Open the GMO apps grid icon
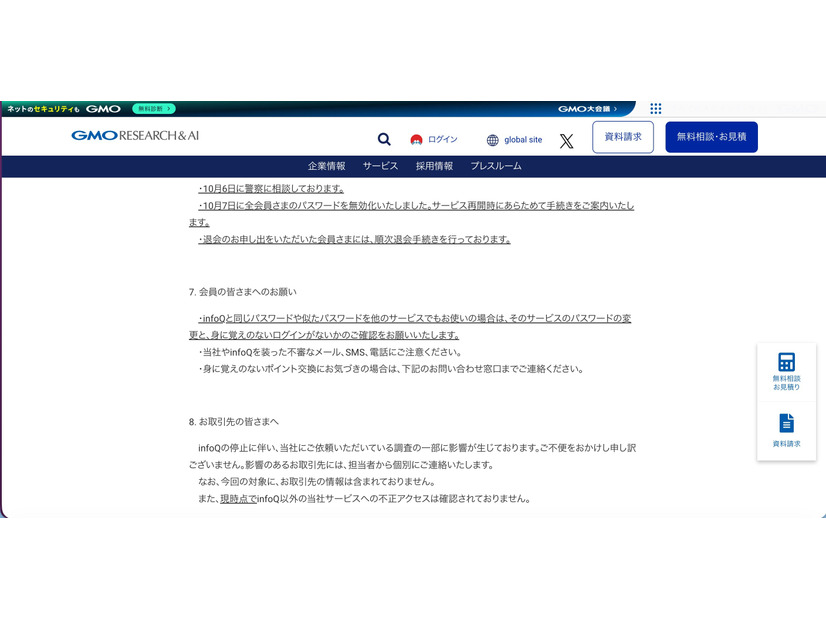 click(x=655, y=109)
